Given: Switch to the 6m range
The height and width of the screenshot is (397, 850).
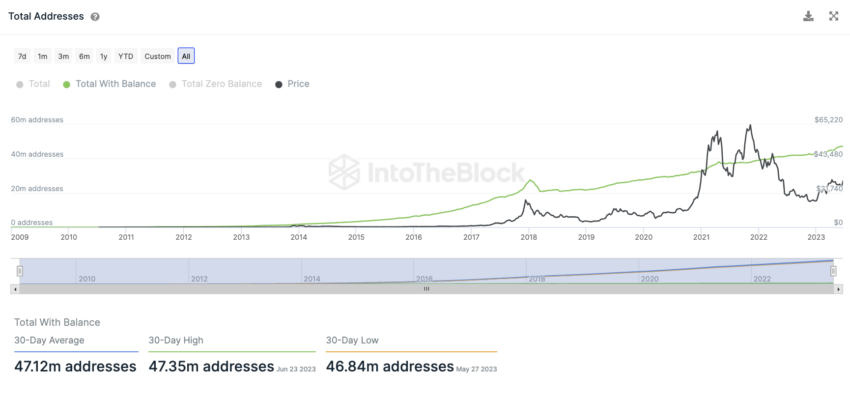Looking at the screenshot, I should [84, 56].
